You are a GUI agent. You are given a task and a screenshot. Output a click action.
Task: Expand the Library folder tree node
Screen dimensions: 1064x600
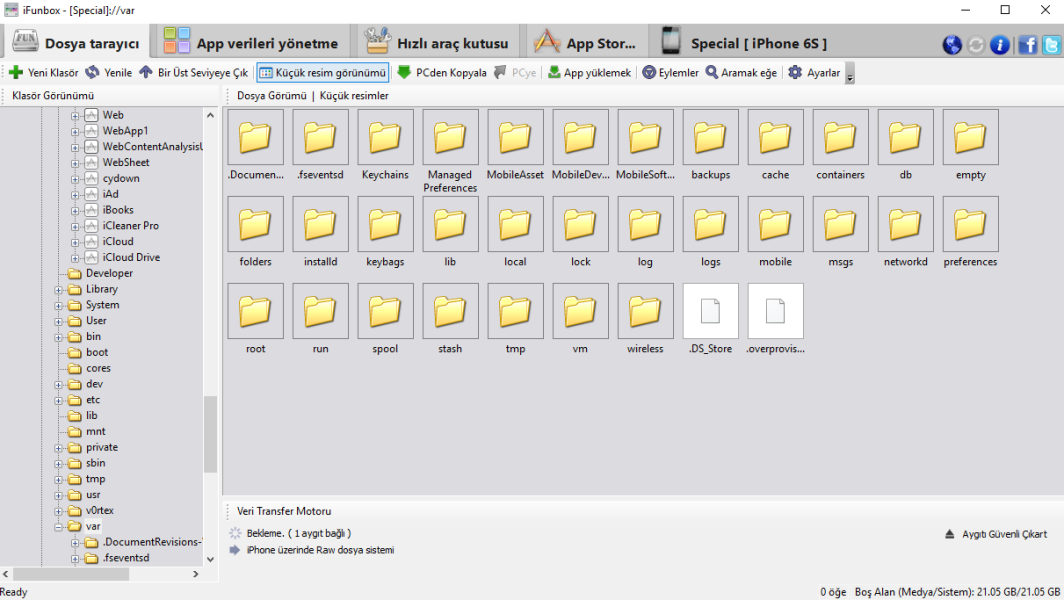pos(59,289)
